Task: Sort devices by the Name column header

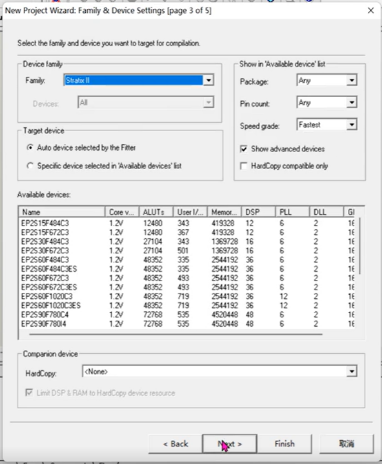Action: coord(62,212)
